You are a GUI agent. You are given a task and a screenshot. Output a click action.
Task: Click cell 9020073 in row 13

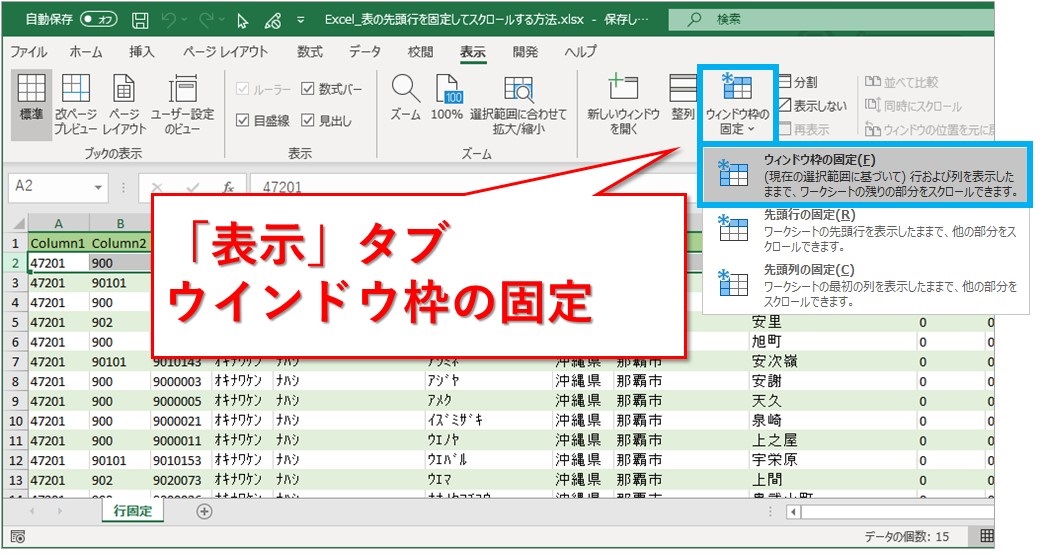coord(181,480)
